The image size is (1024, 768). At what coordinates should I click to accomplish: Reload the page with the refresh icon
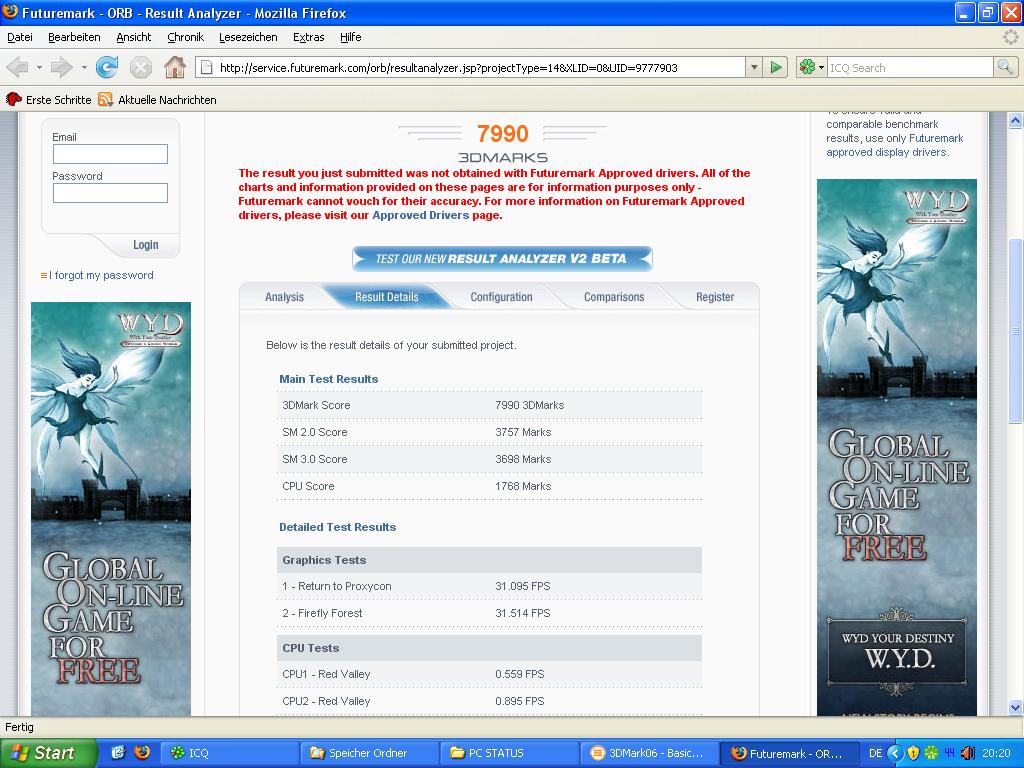coord(107,67)
